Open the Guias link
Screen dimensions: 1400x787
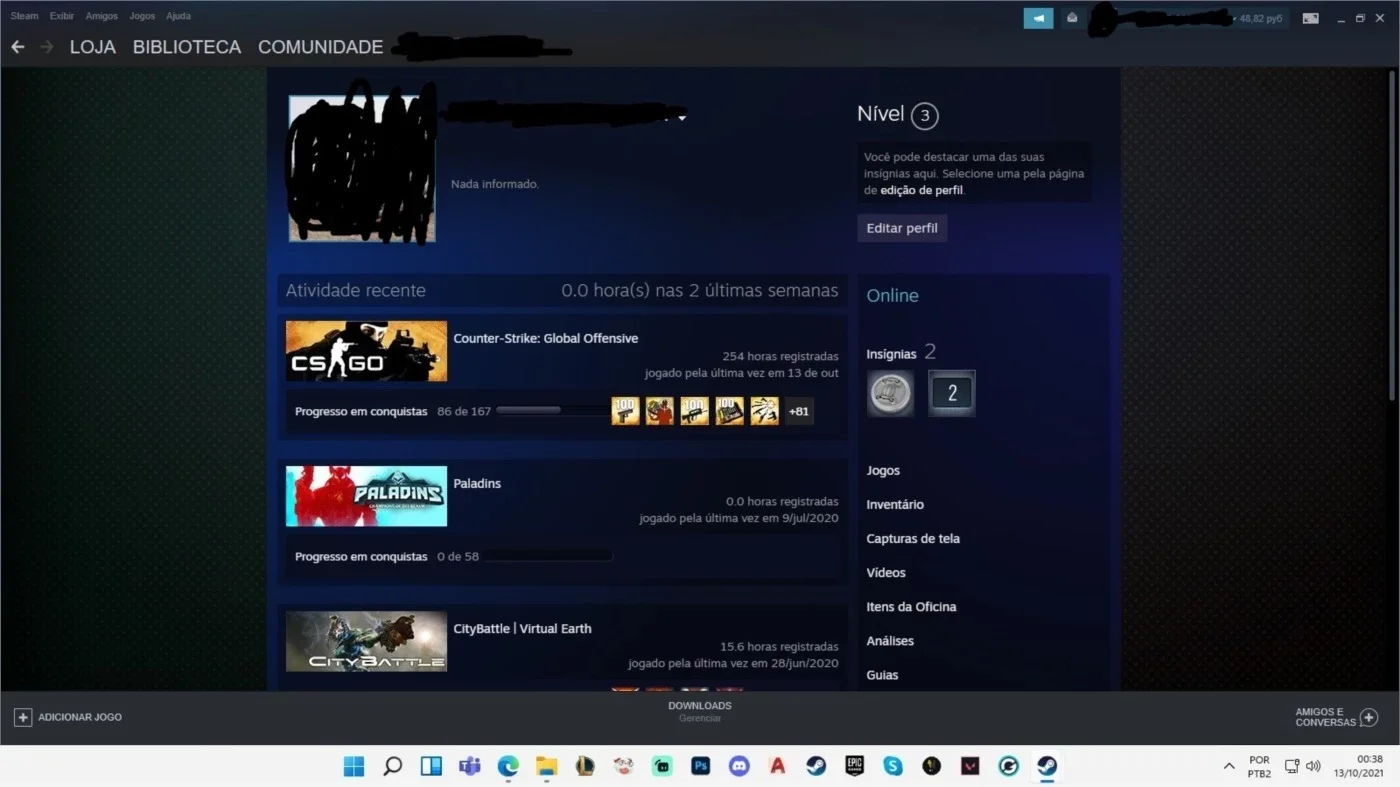point(882,675)
